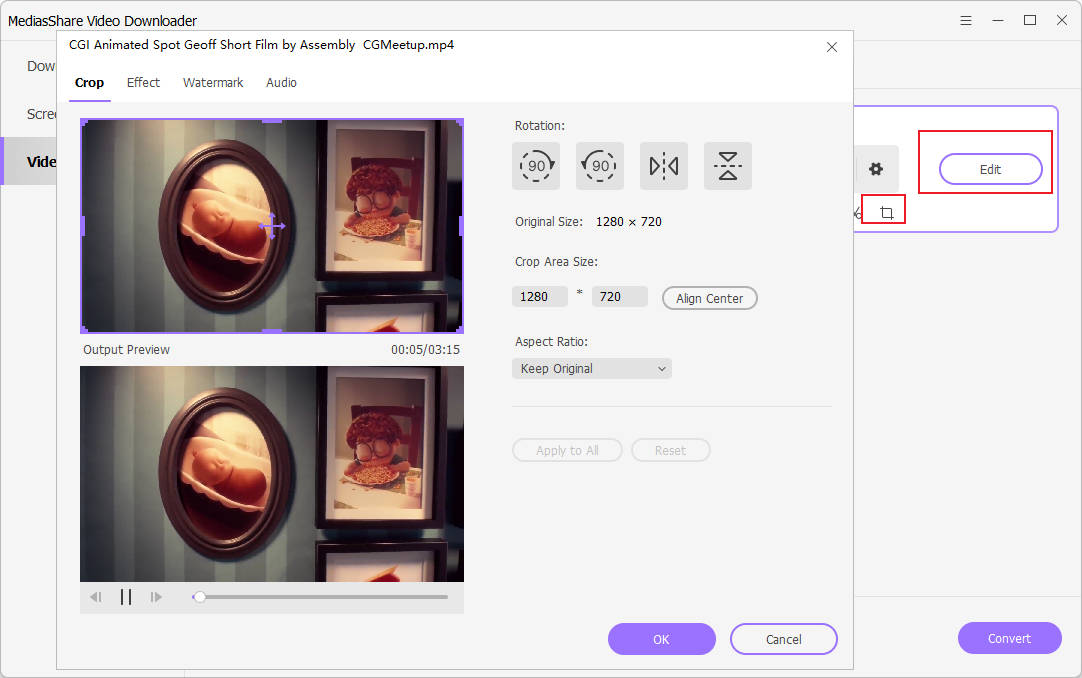Screen dimensions: 1082x678
Task: Click the crop width field showing 1280
Action: (540, 297)
